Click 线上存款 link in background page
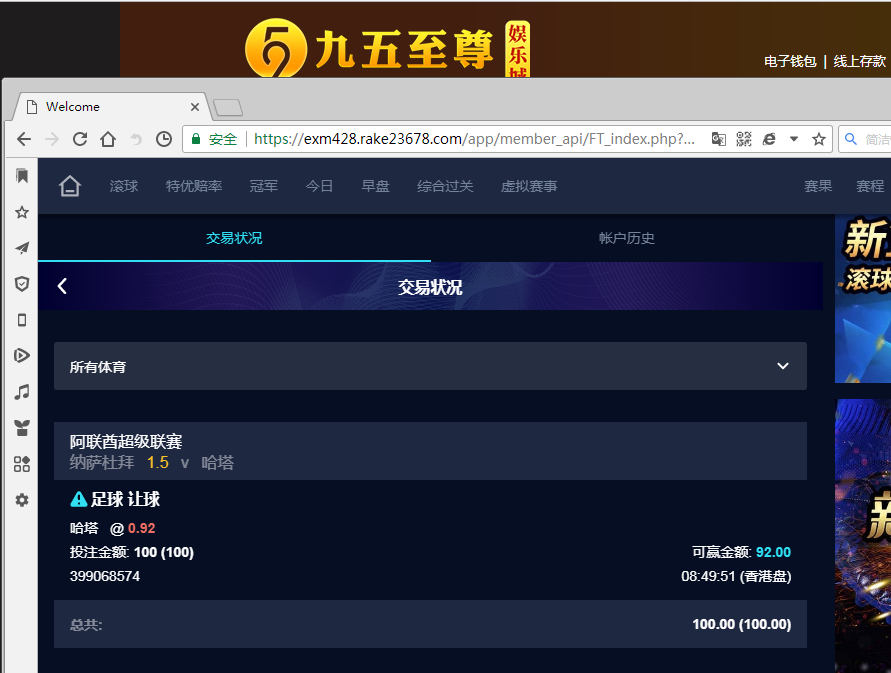891x673 pixels. [860, 61]
